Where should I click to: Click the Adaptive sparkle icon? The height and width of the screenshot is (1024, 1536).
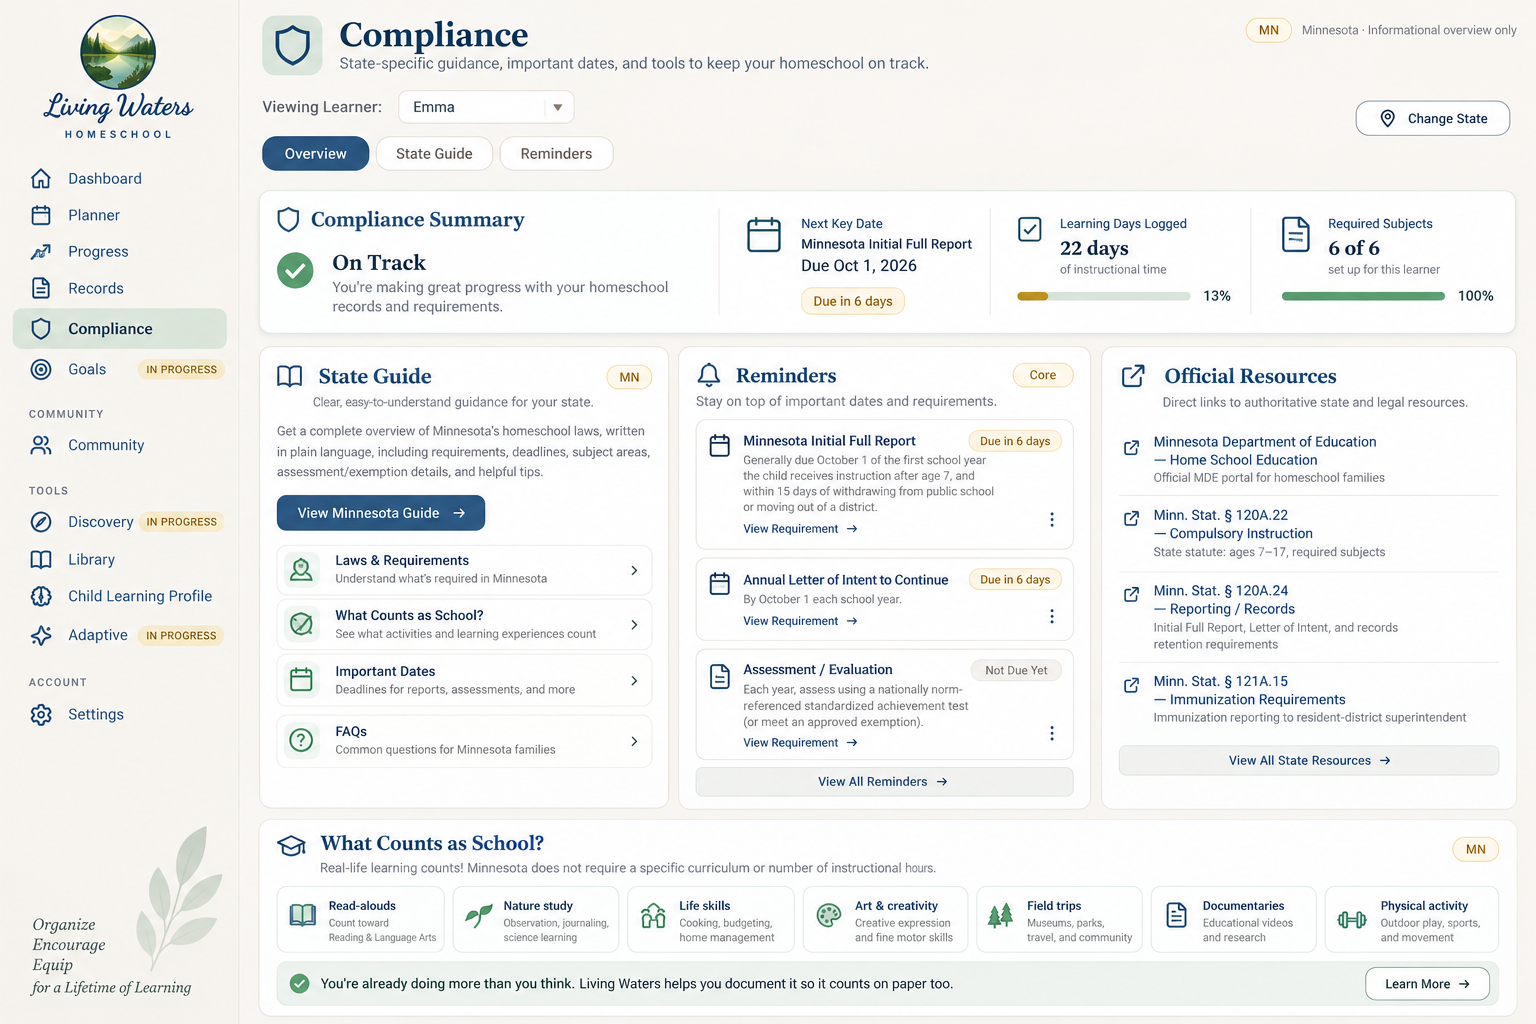coord(41,635)
